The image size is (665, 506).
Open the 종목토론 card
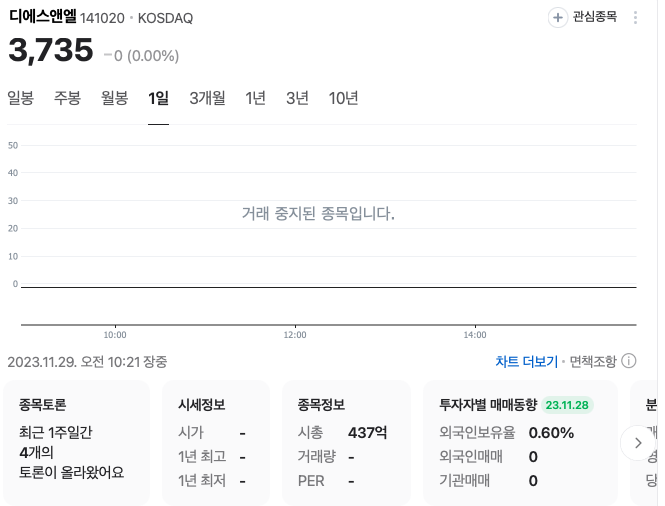(x=76, y=442)
